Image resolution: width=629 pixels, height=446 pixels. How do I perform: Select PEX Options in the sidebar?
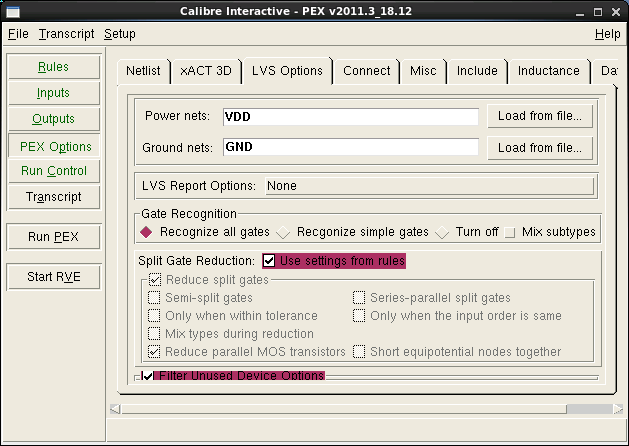pyautogui.click(x=54, y=146)
